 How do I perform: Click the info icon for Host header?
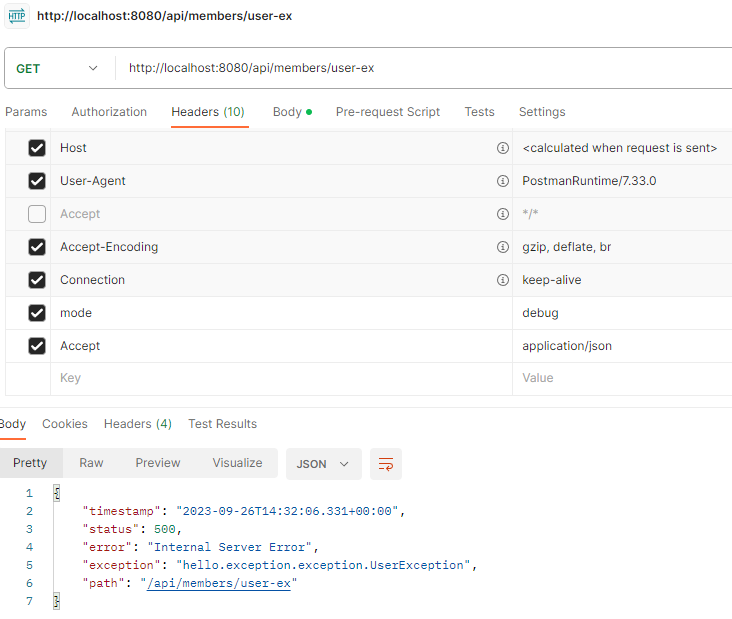click(502, 148)
